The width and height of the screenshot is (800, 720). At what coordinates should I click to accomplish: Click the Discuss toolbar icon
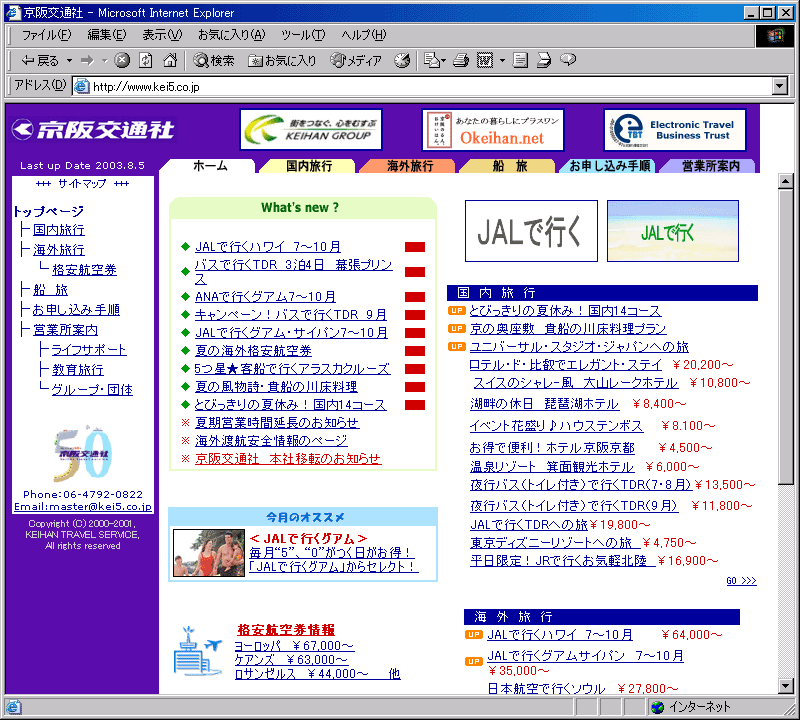[x=520, y=60]
